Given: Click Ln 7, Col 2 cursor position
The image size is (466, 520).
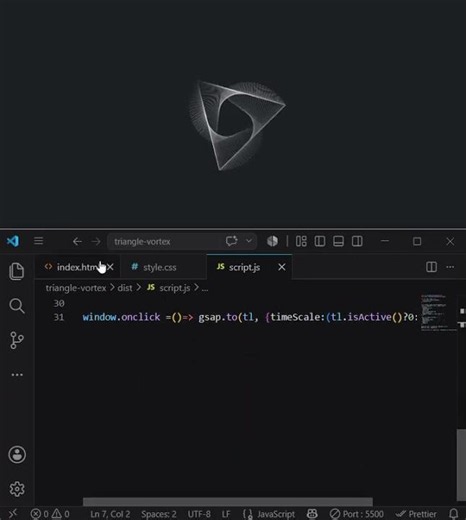Looking at the screenshot, I should [x=110, y=514].
